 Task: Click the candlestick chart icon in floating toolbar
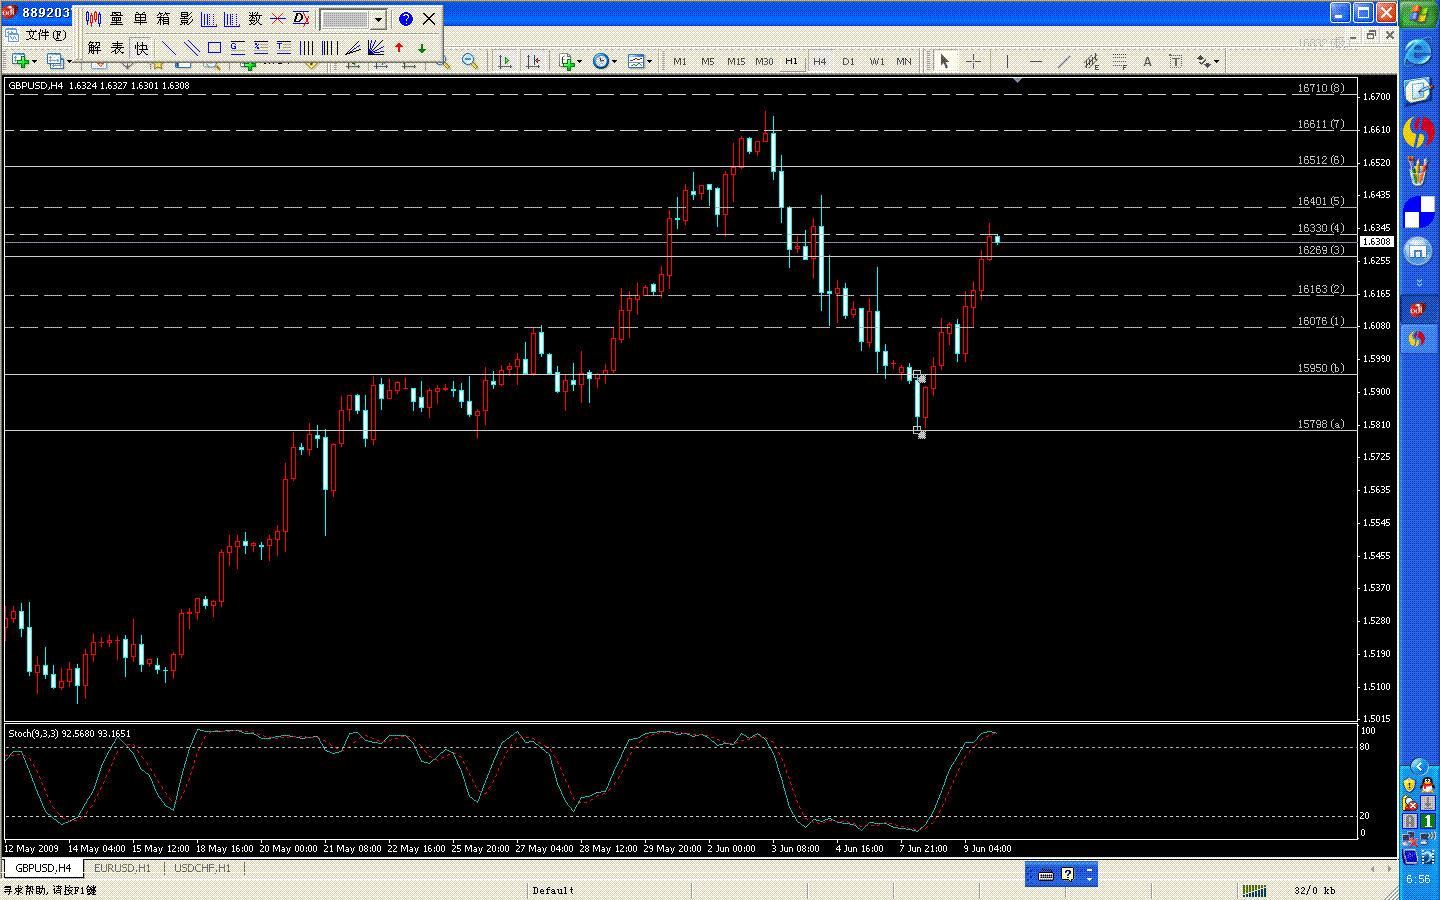click(94, 19)
